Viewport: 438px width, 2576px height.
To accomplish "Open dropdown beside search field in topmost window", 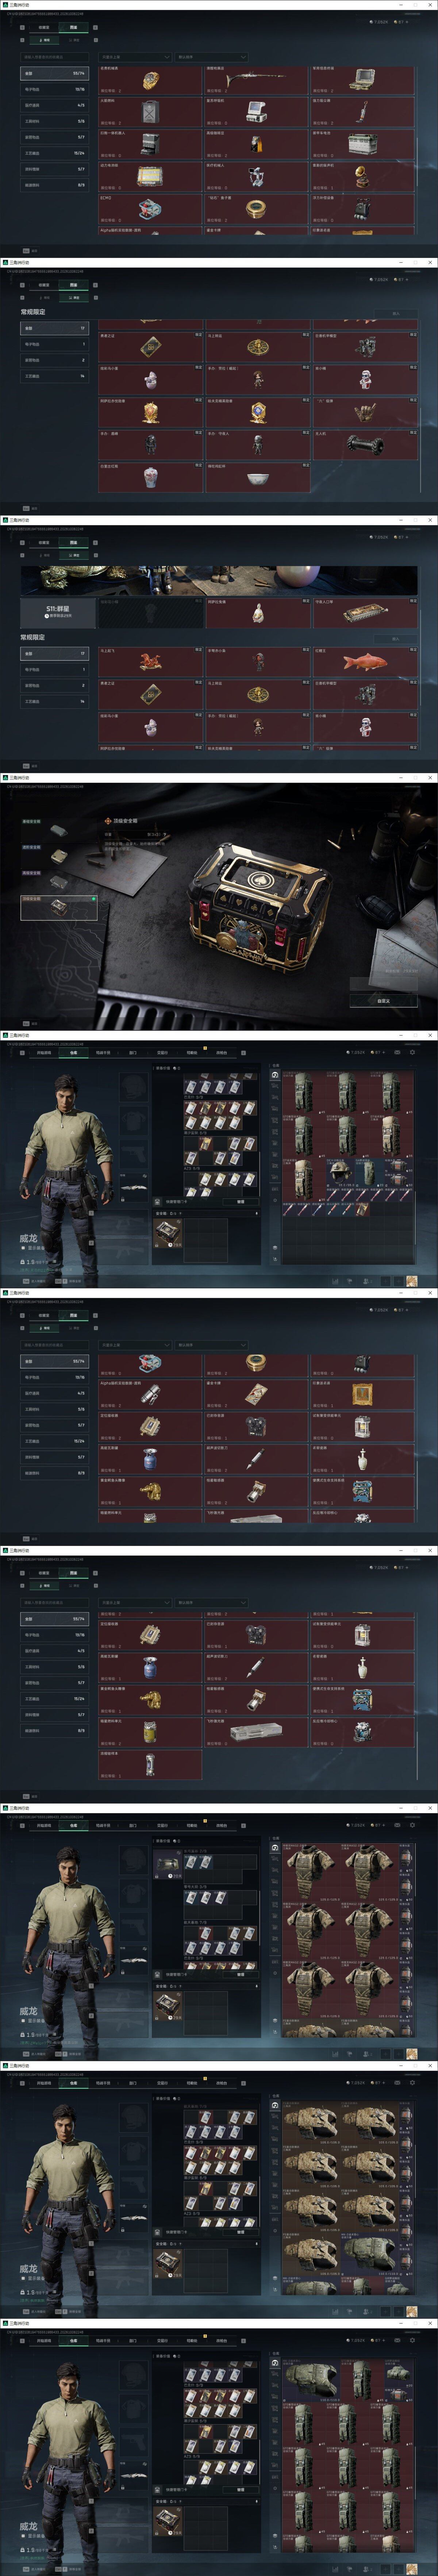I will 135,57.
